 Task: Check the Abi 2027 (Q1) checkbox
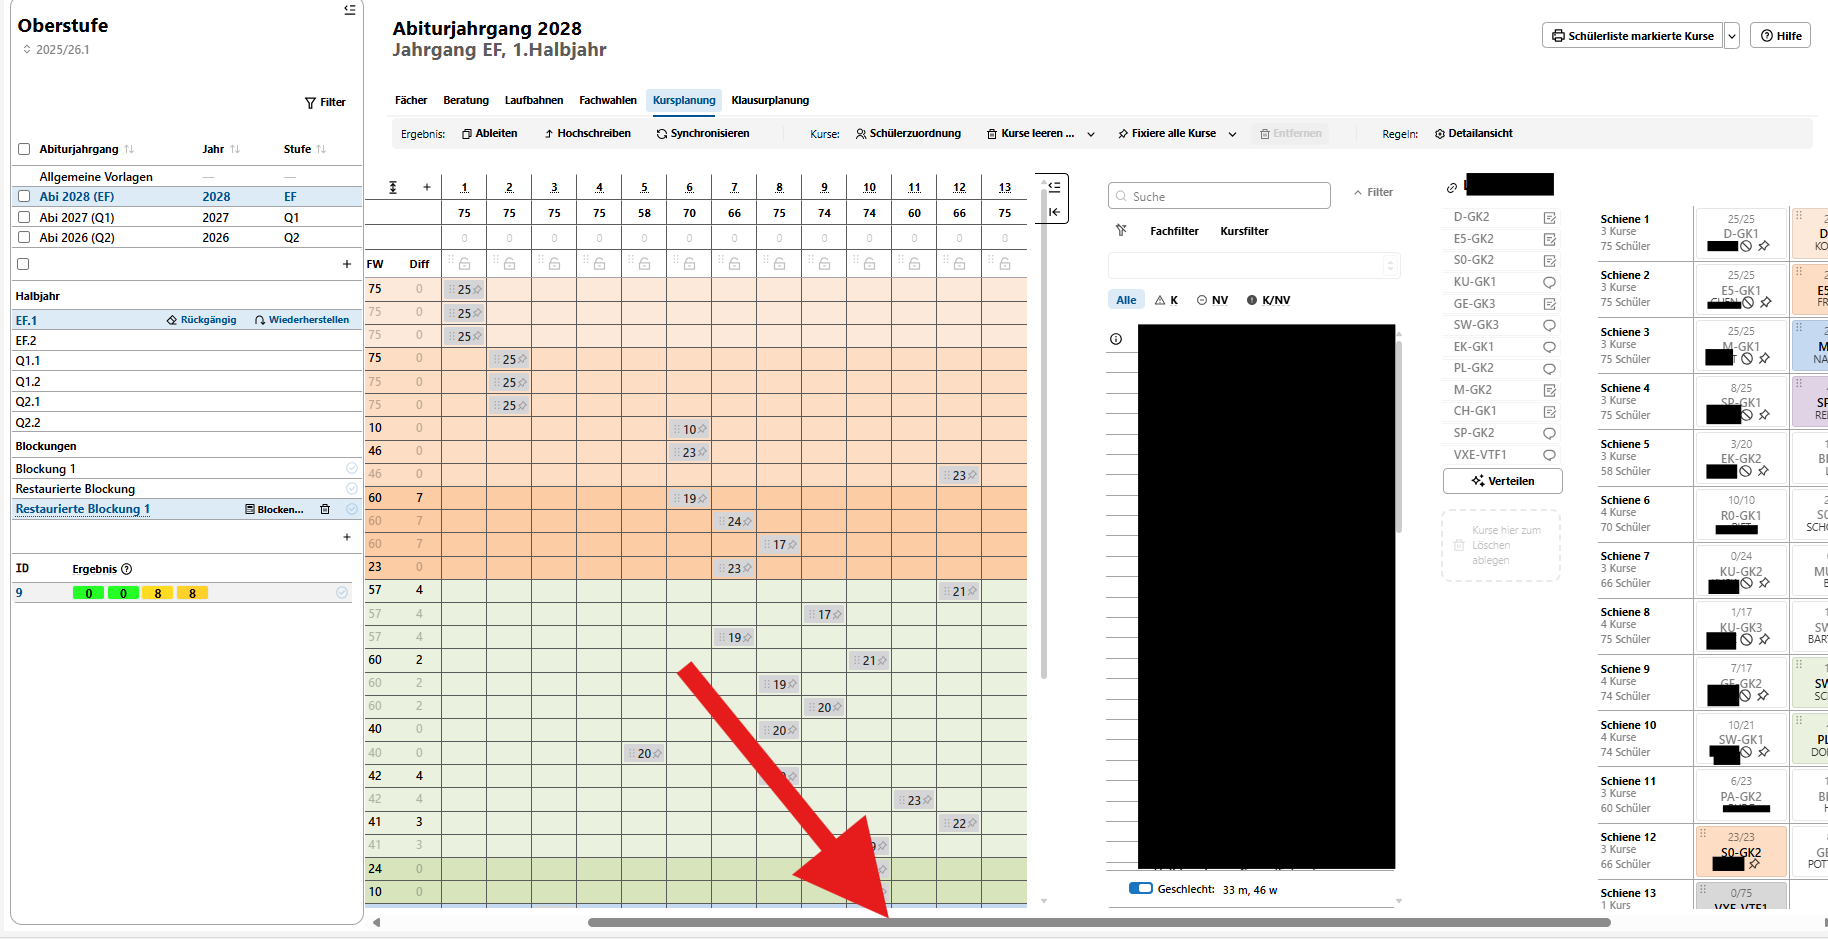click(x=24, y=217)
